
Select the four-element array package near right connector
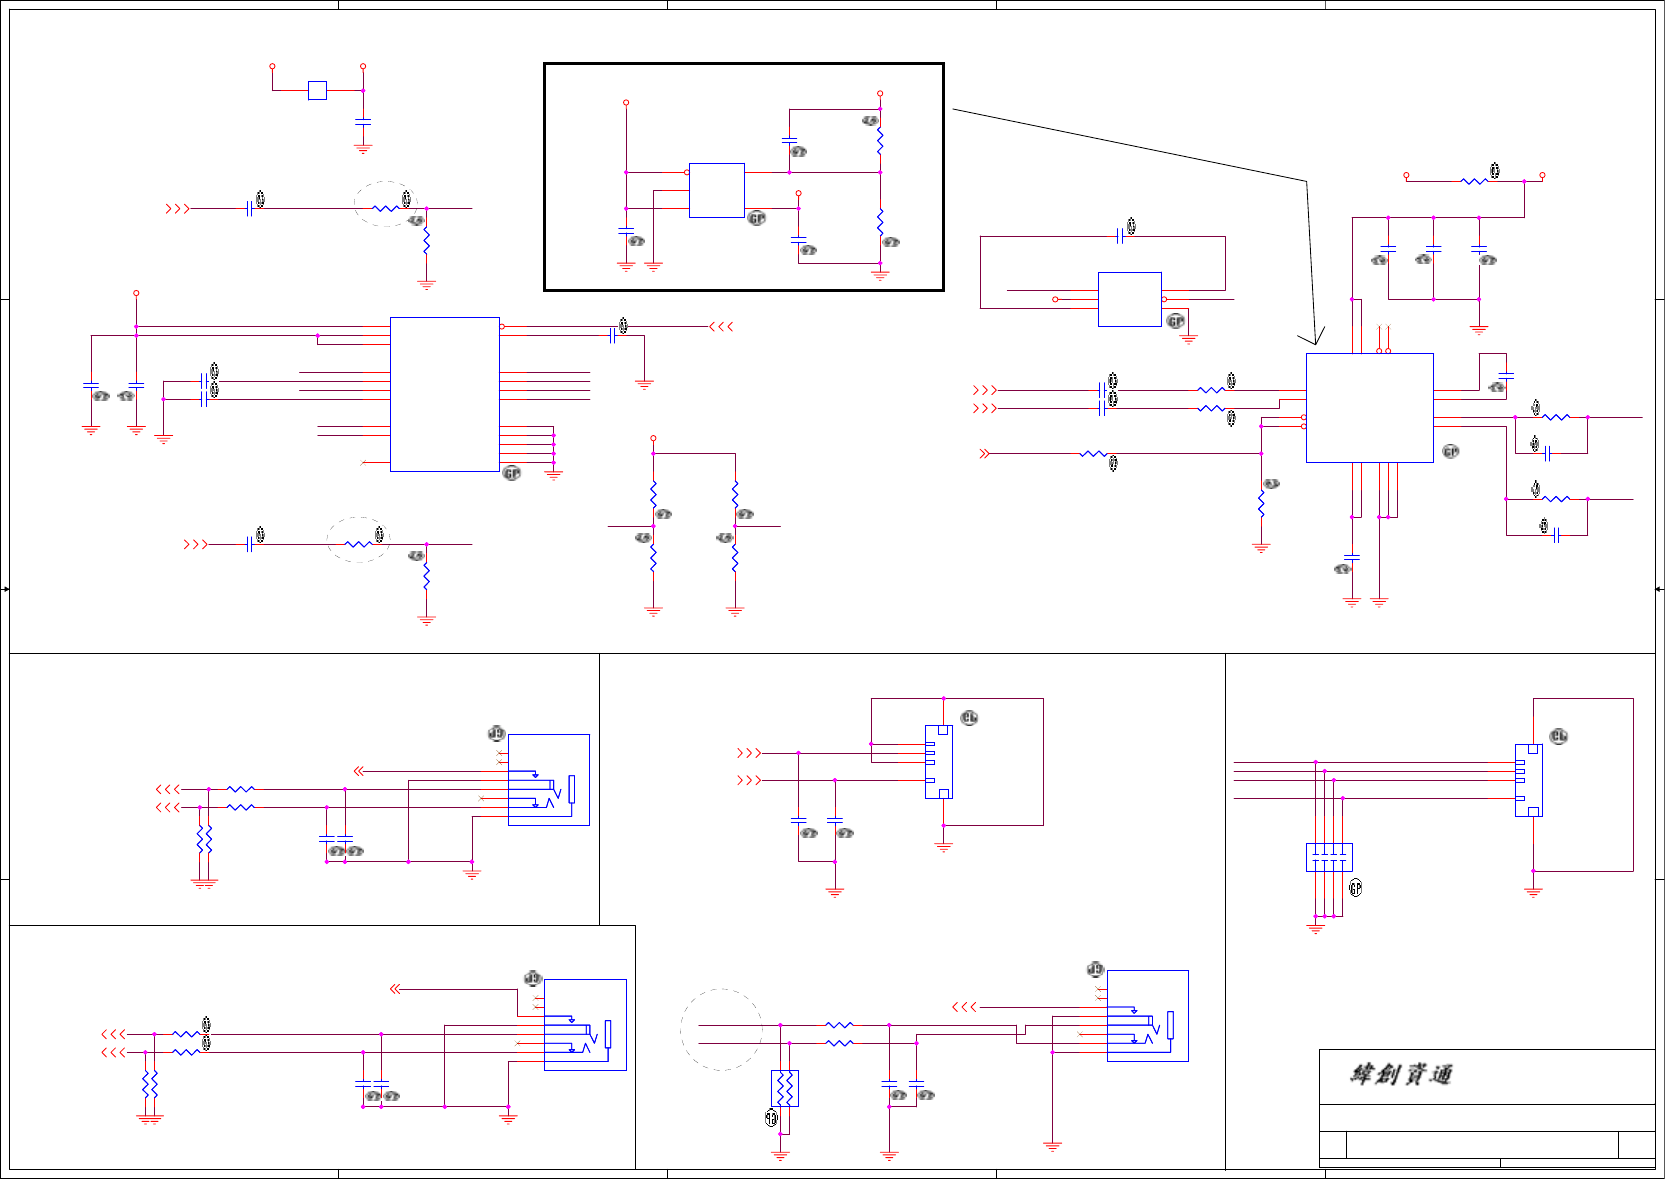tap(1329, 857)
